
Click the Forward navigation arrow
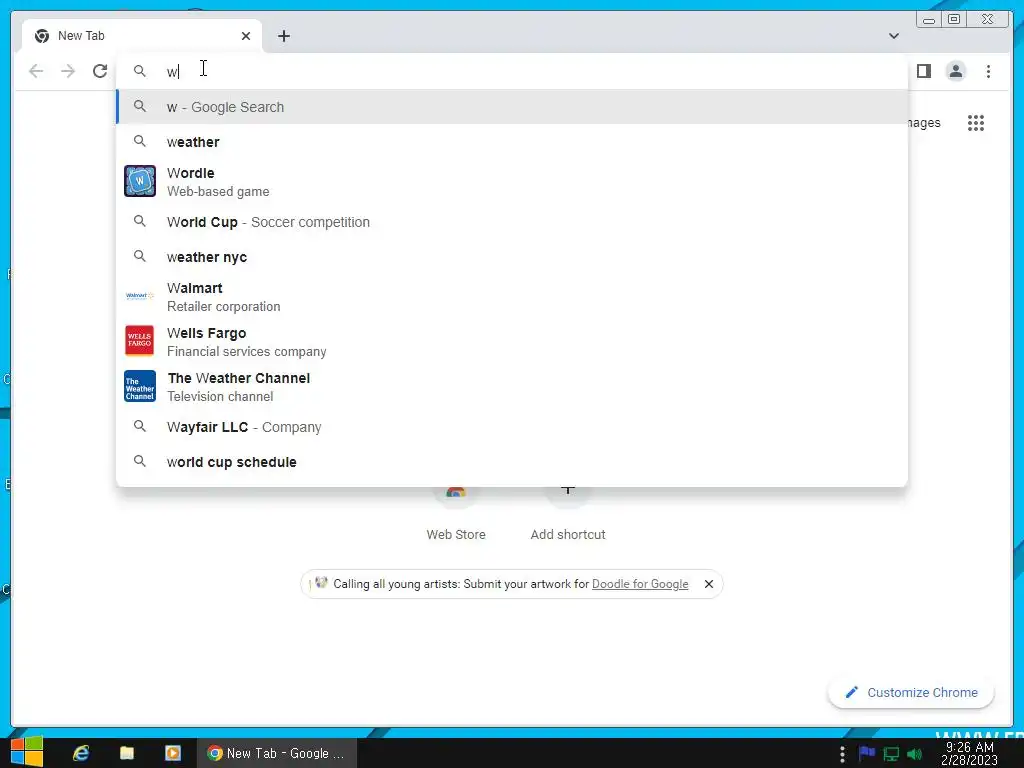[68, 71]
